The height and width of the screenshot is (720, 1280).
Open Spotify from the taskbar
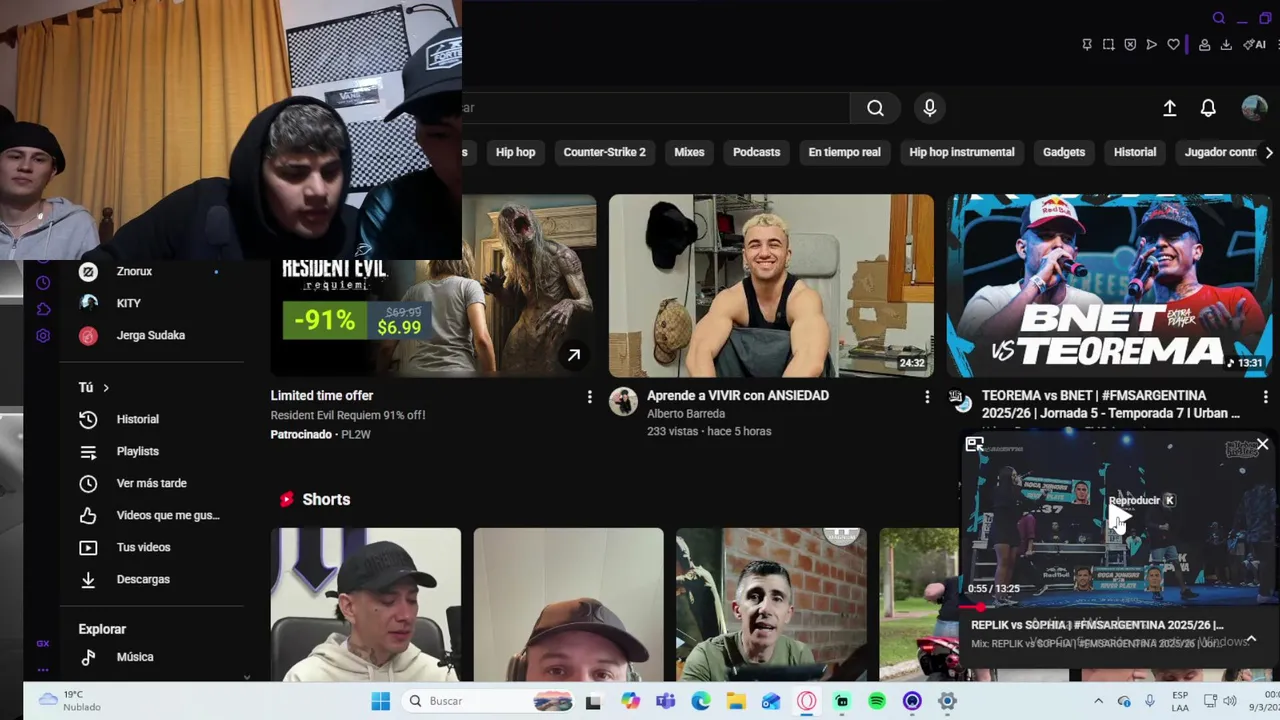877,701
